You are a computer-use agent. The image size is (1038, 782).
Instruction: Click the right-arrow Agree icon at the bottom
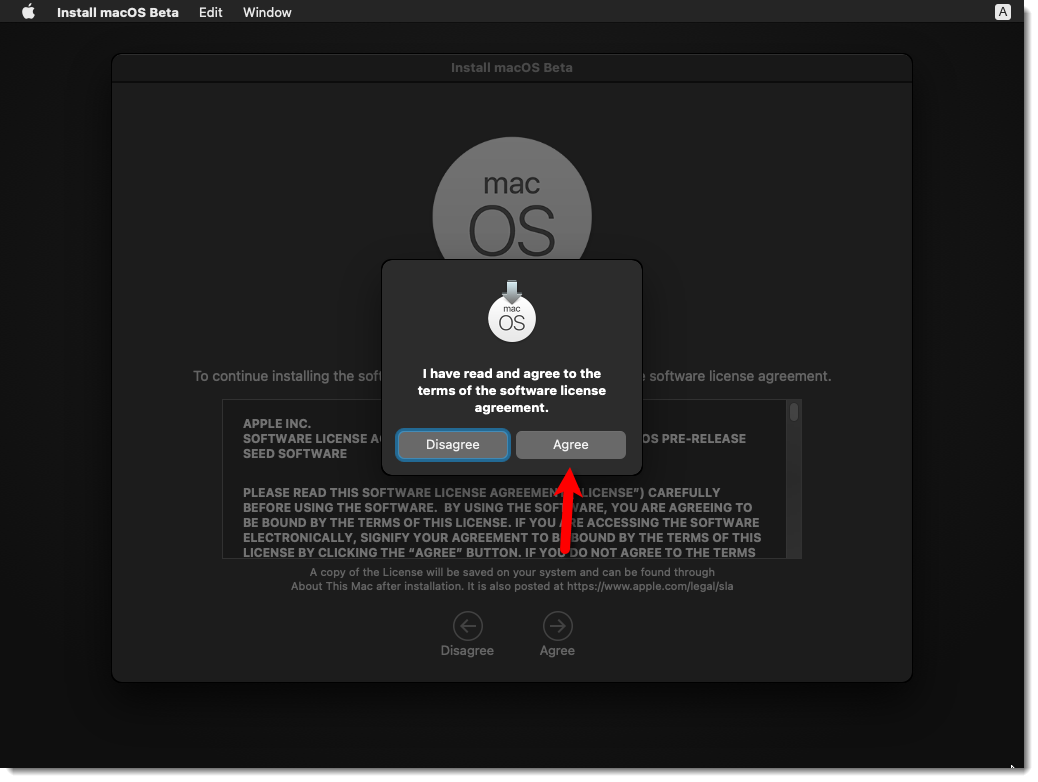557,626
